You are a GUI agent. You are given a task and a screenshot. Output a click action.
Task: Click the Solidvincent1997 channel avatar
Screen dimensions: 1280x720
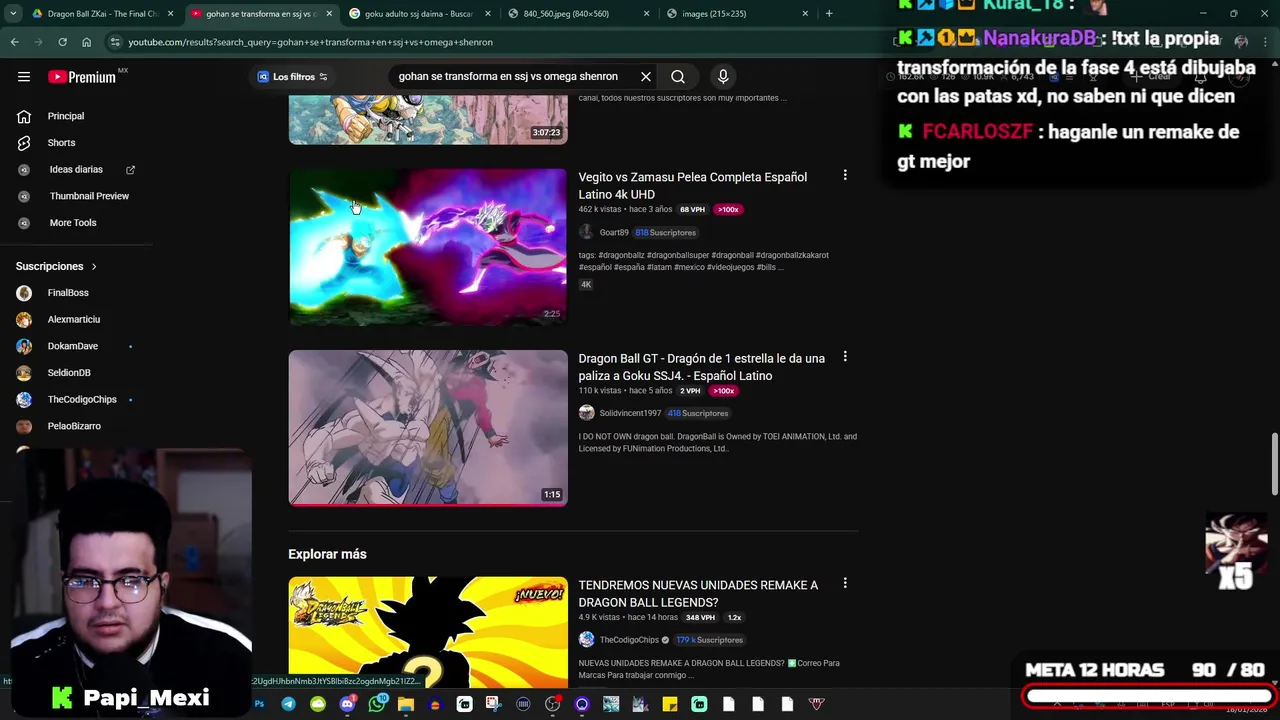pos(586,413)
